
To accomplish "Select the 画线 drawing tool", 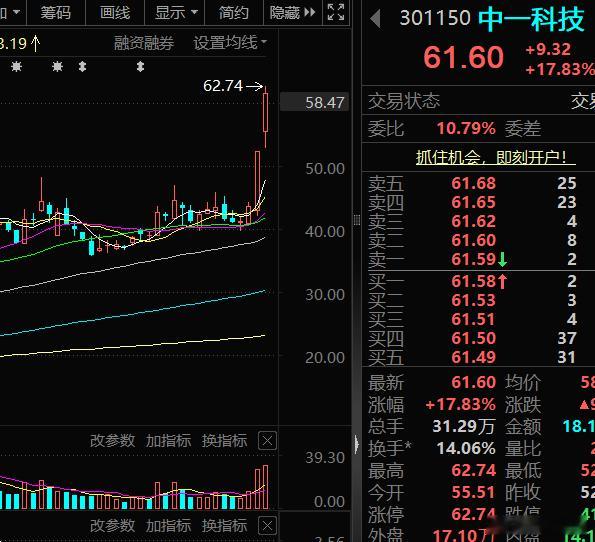I will pyautogui.click(x=115, y=13).
